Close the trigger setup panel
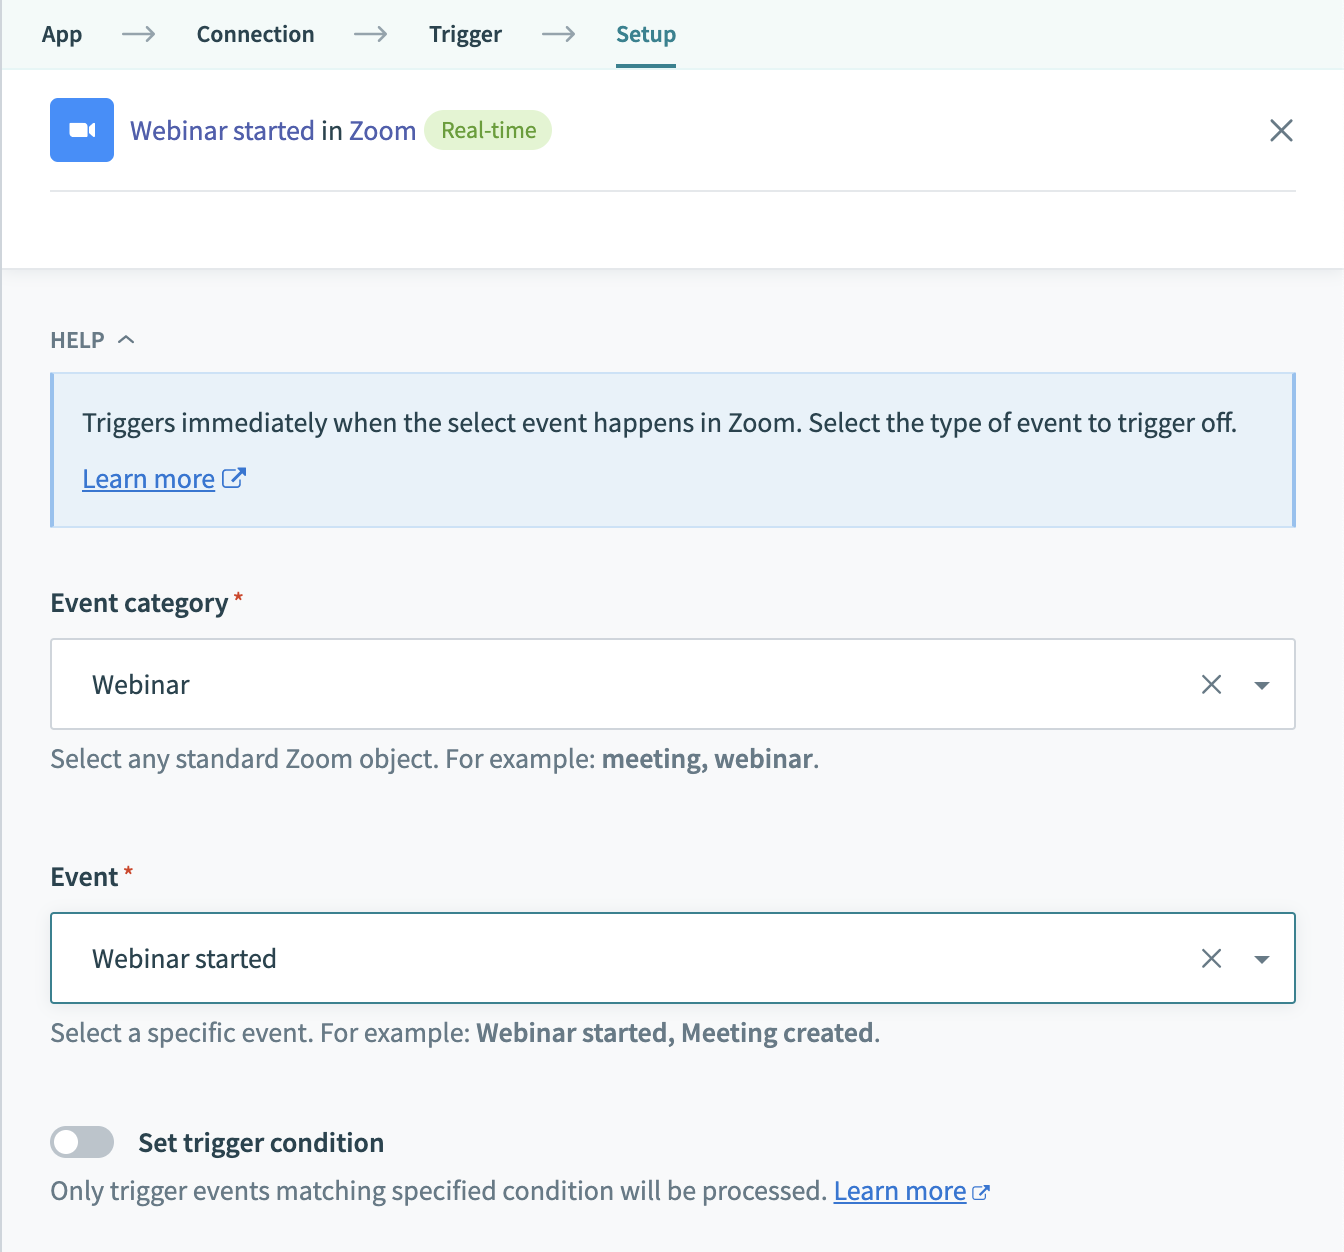Image resolution: width=1344 pixels, height=1252 pixels. coord(1281,130)
